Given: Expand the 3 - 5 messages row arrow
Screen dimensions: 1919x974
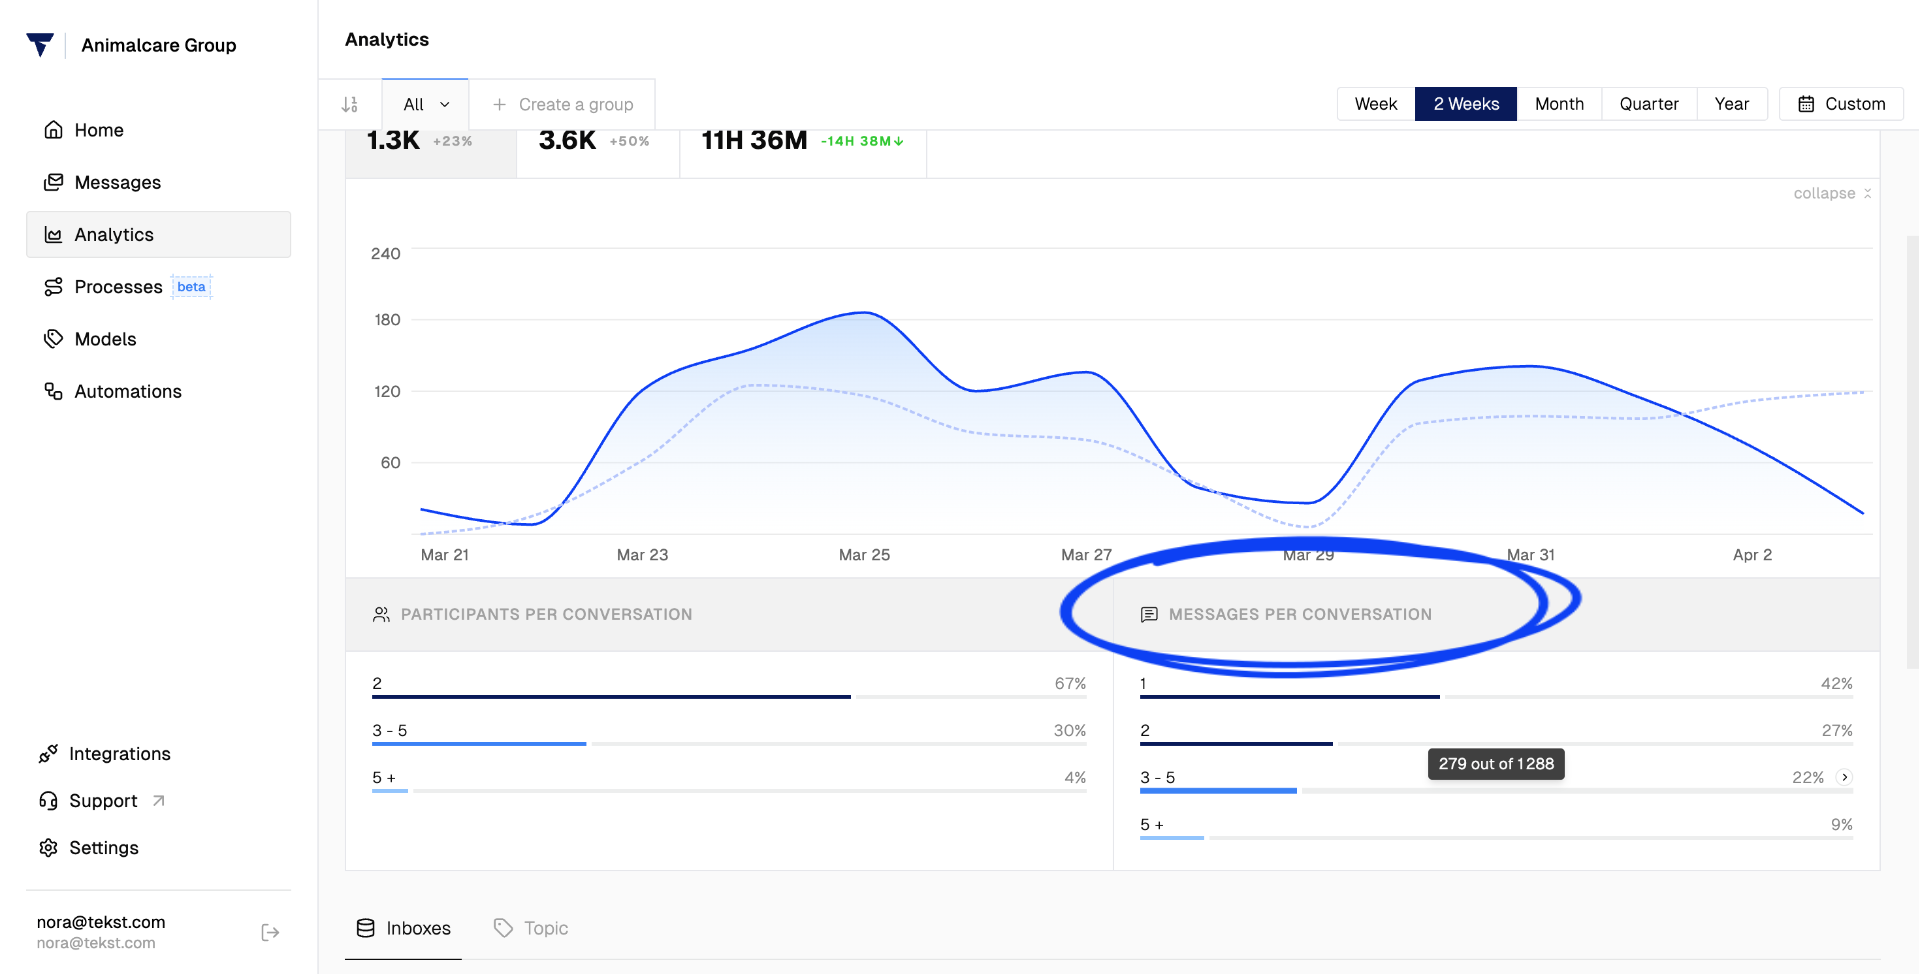Looking at the screenshot, I should [x=1845, y=777].
